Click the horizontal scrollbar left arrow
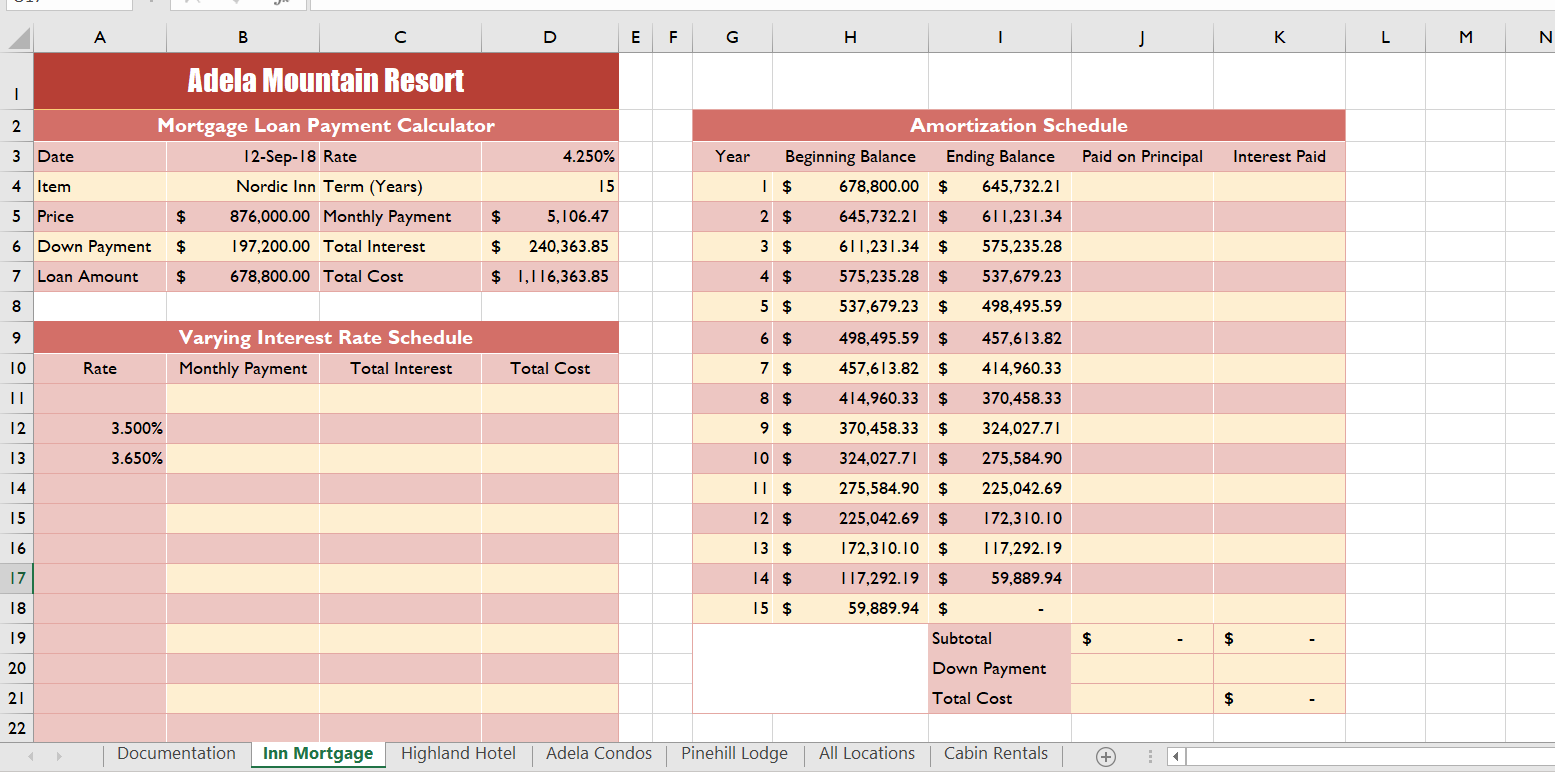The height and width of the screenshot is (772, 1555). (x=1176, y=756)
